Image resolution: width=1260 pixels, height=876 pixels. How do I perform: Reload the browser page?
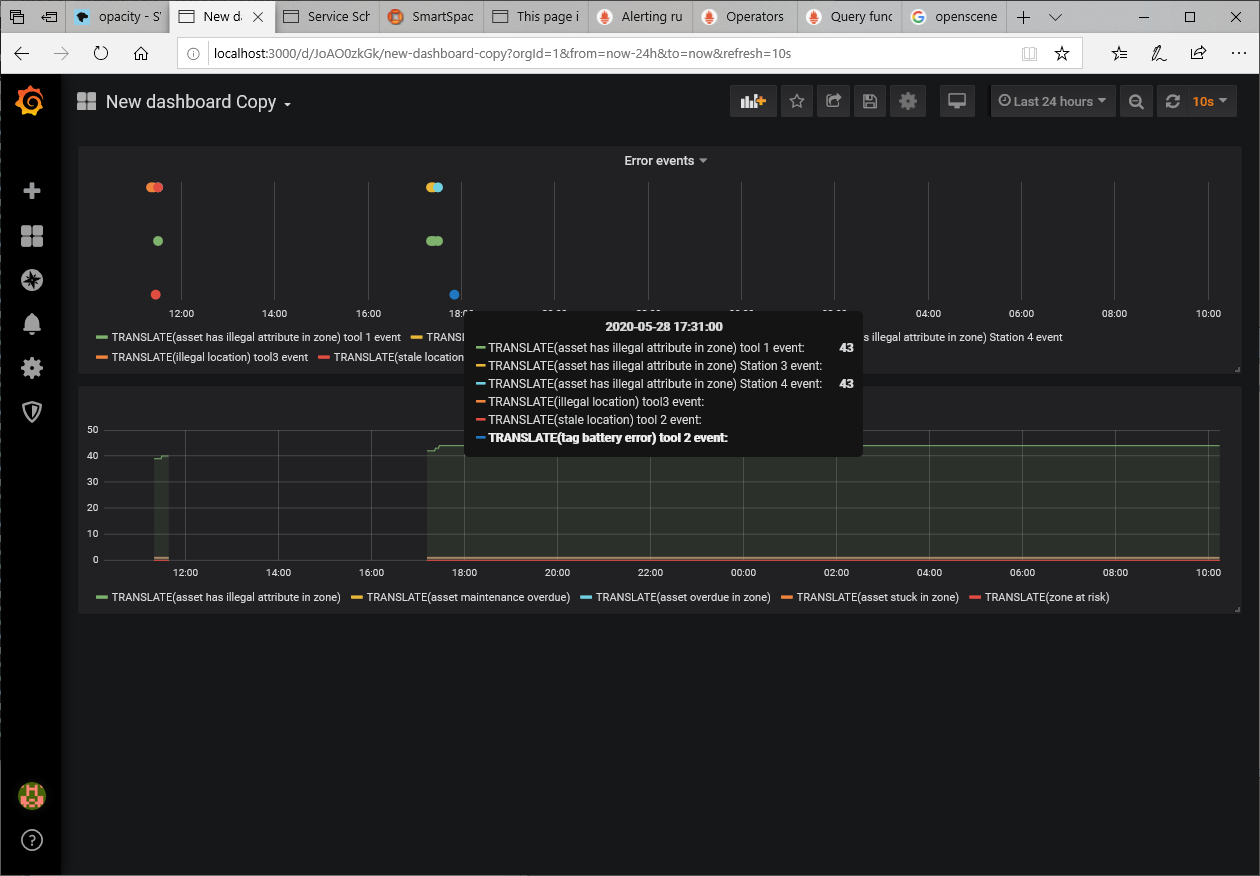pos(101,53)
